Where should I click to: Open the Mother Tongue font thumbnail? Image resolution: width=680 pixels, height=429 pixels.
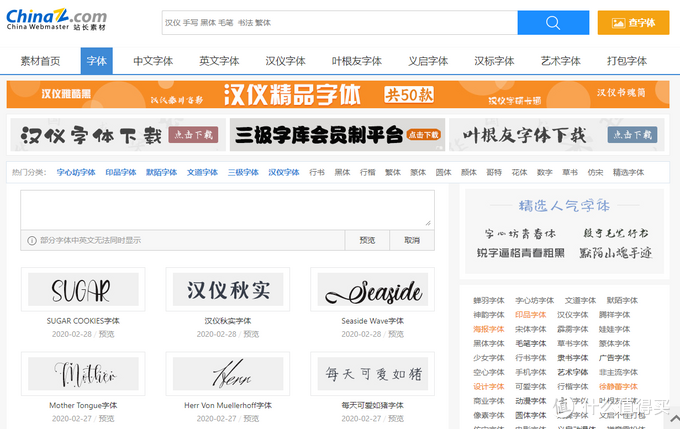click(83, 373)
